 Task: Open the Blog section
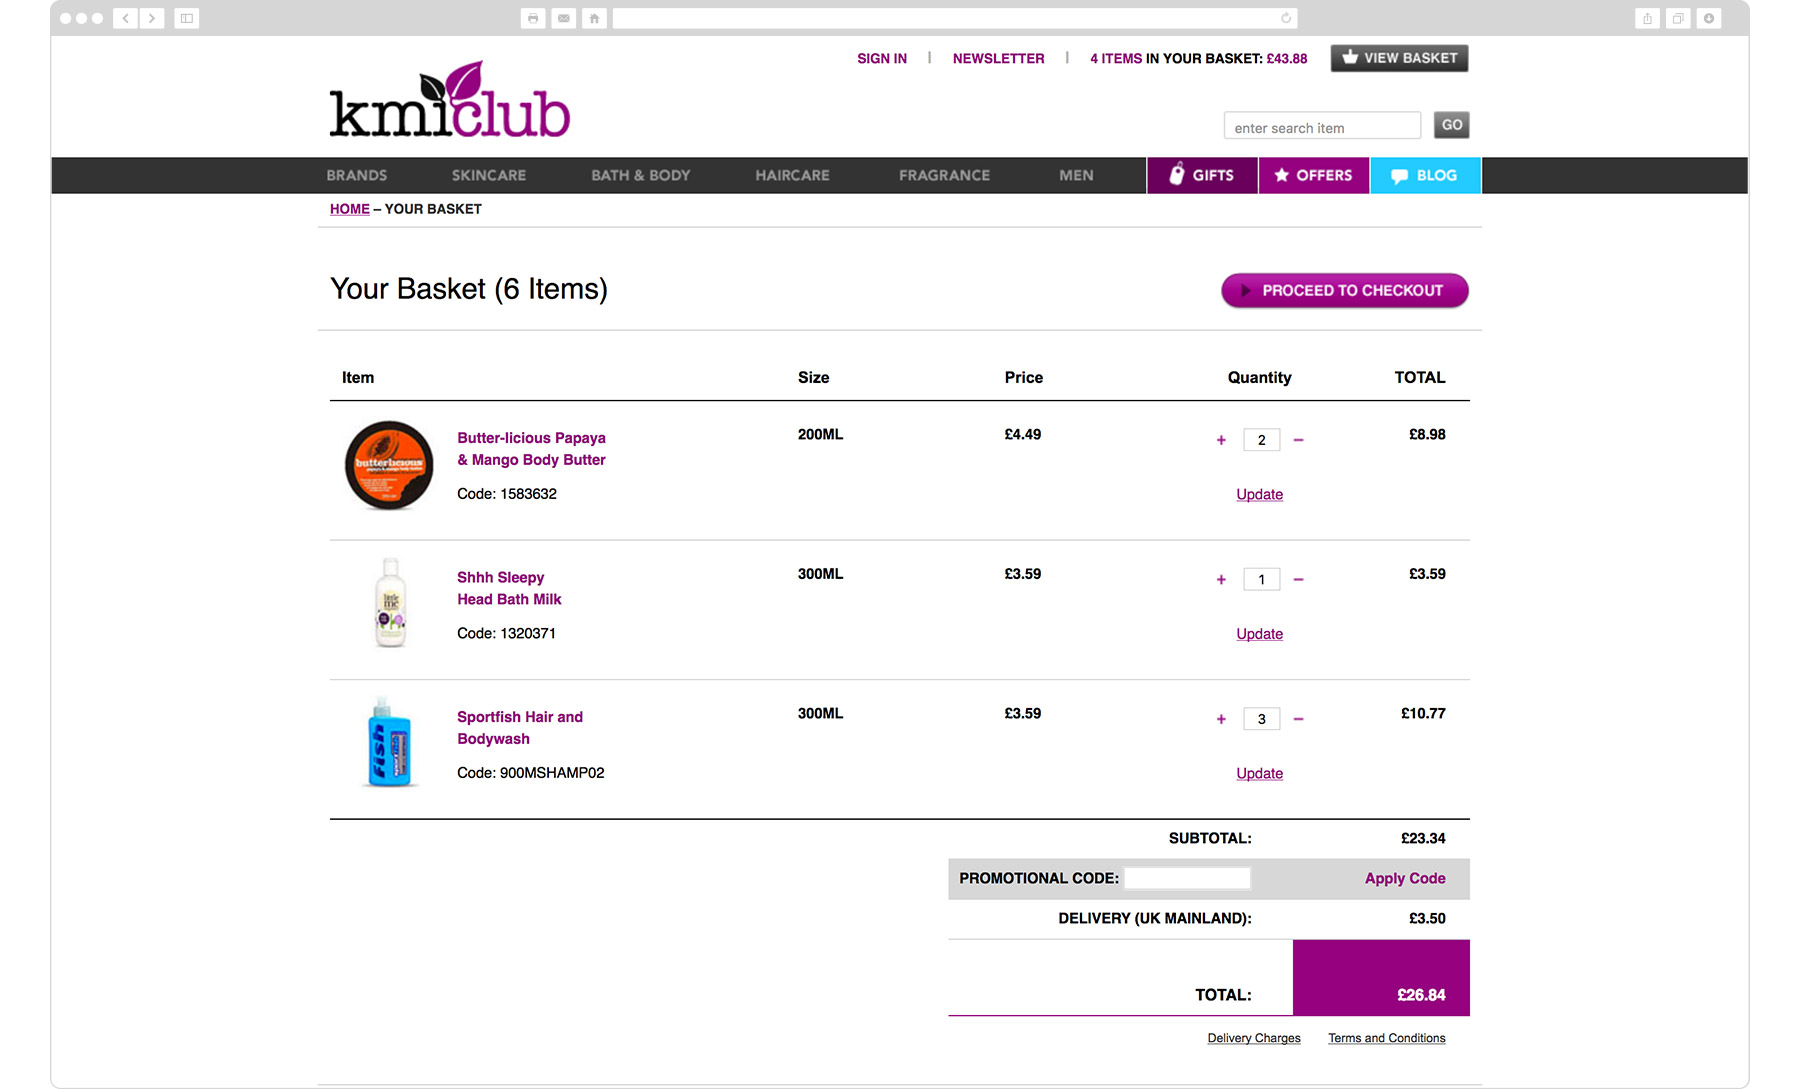tap(1426, 175)
